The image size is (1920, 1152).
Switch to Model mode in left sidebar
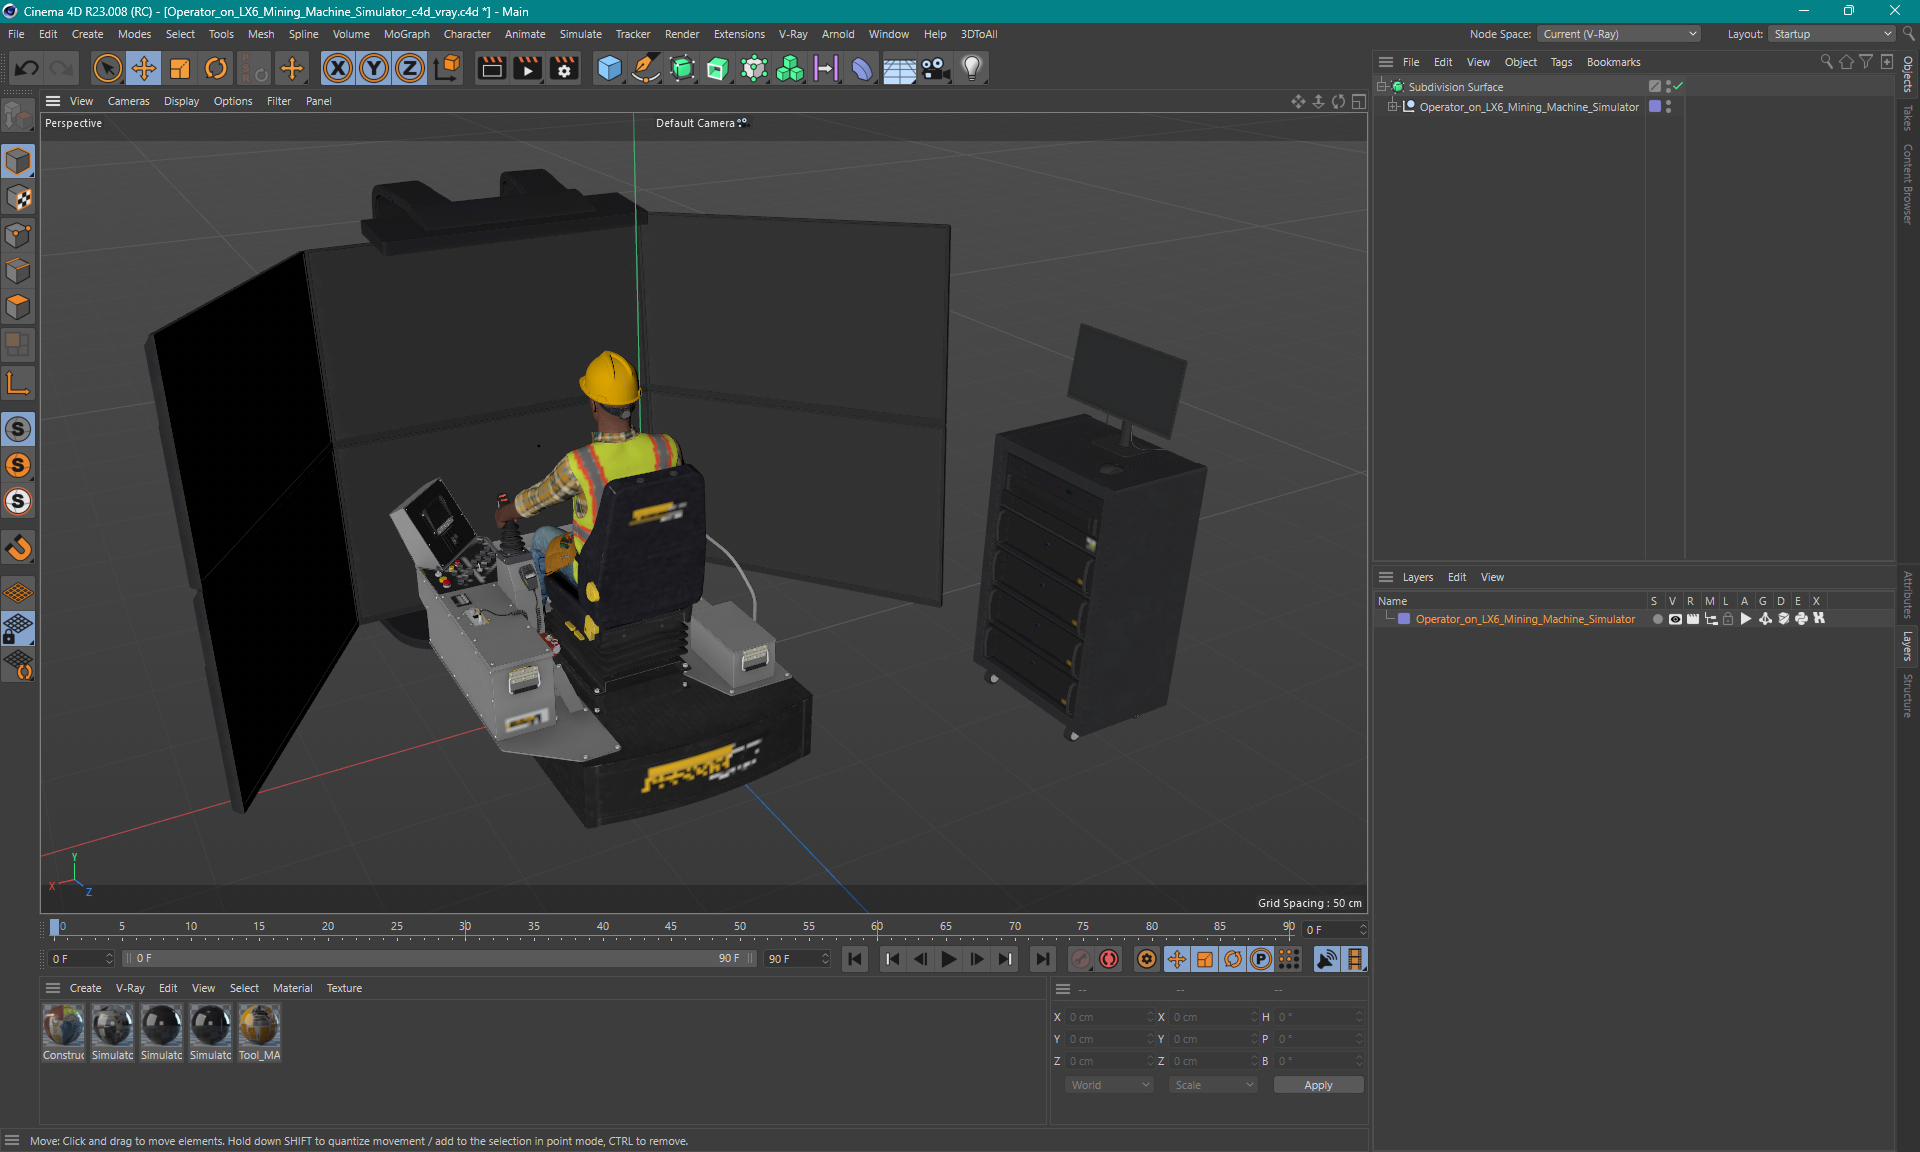18,161
